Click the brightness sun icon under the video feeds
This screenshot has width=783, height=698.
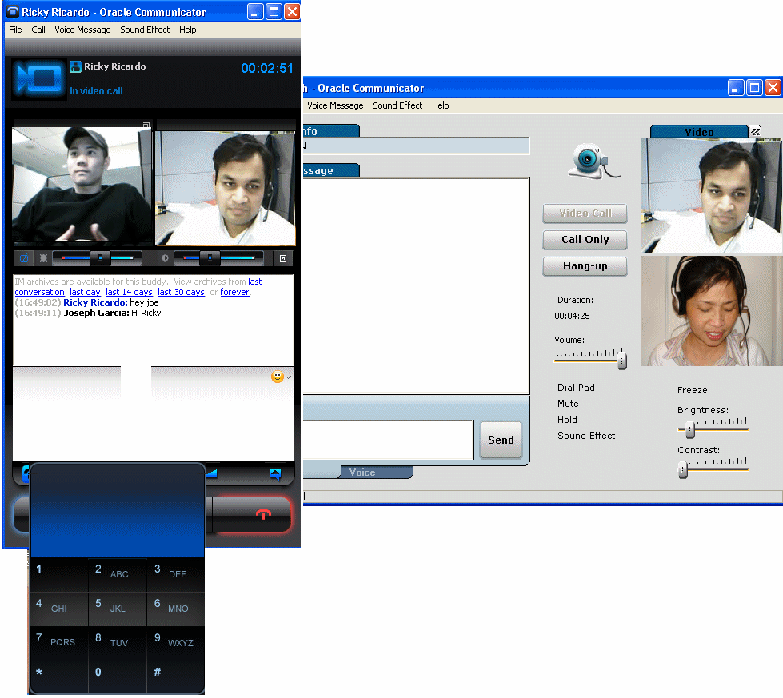[43, 258]
